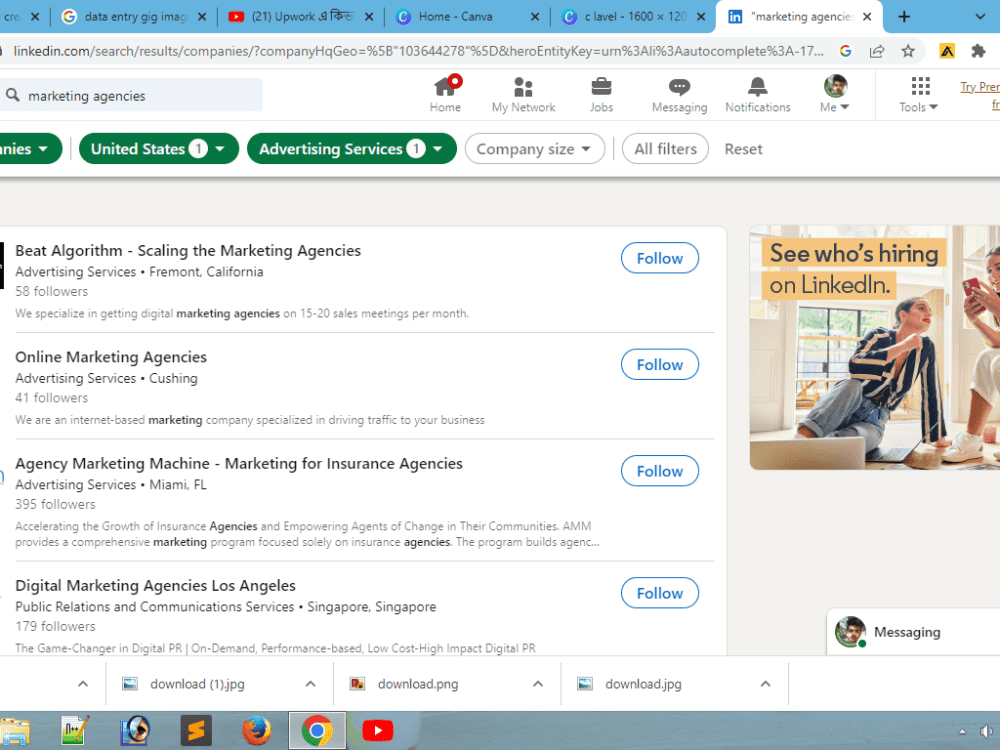Open Agency Marketing Machine title link
Screen dimensions: 1000x750
pos(239,464)
